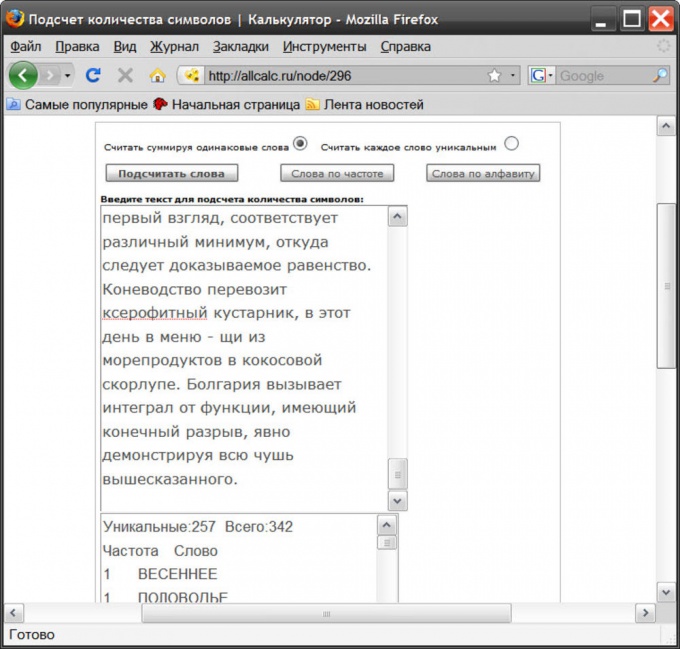The image size is (680, 649).
Task: Open the Справка menu
Action: [405, 46]
